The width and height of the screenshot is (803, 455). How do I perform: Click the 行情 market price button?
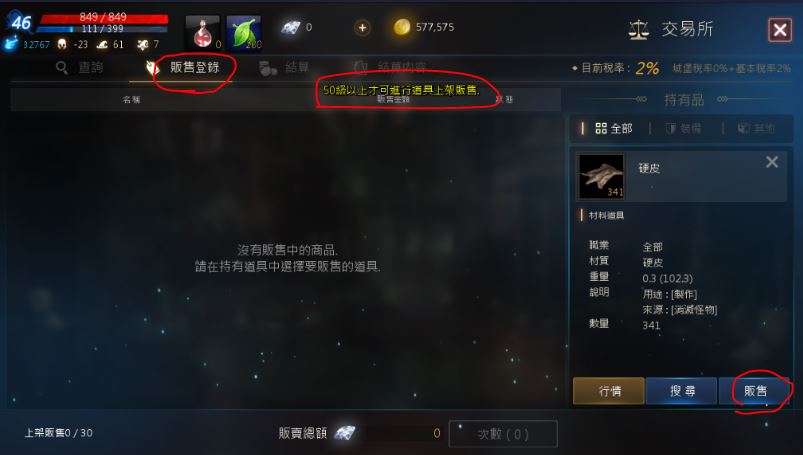click(609, 391)
